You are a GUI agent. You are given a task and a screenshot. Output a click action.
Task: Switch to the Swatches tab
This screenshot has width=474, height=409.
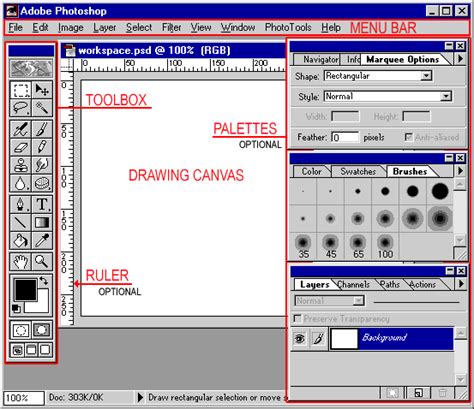pyautogui.click(x=358, y=171)
